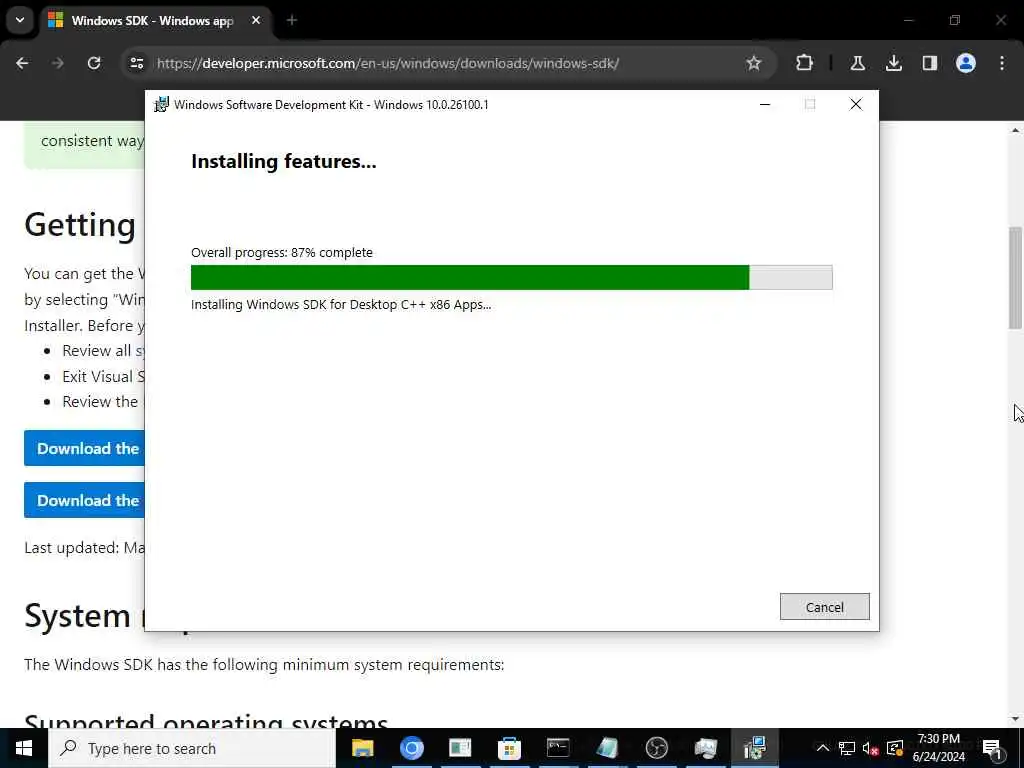Screen dimensions: 1024x768
Task: Click the unfilled gray part of progress bar
Action: 791,278
